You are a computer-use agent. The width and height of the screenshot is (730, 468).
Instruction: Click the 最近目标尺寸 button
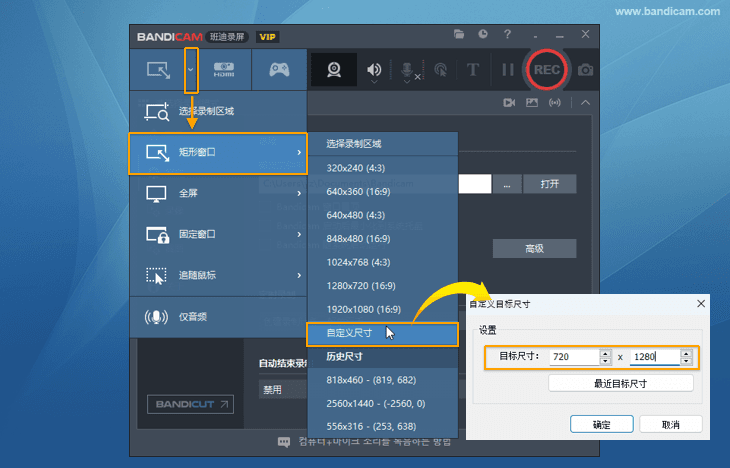620,383
